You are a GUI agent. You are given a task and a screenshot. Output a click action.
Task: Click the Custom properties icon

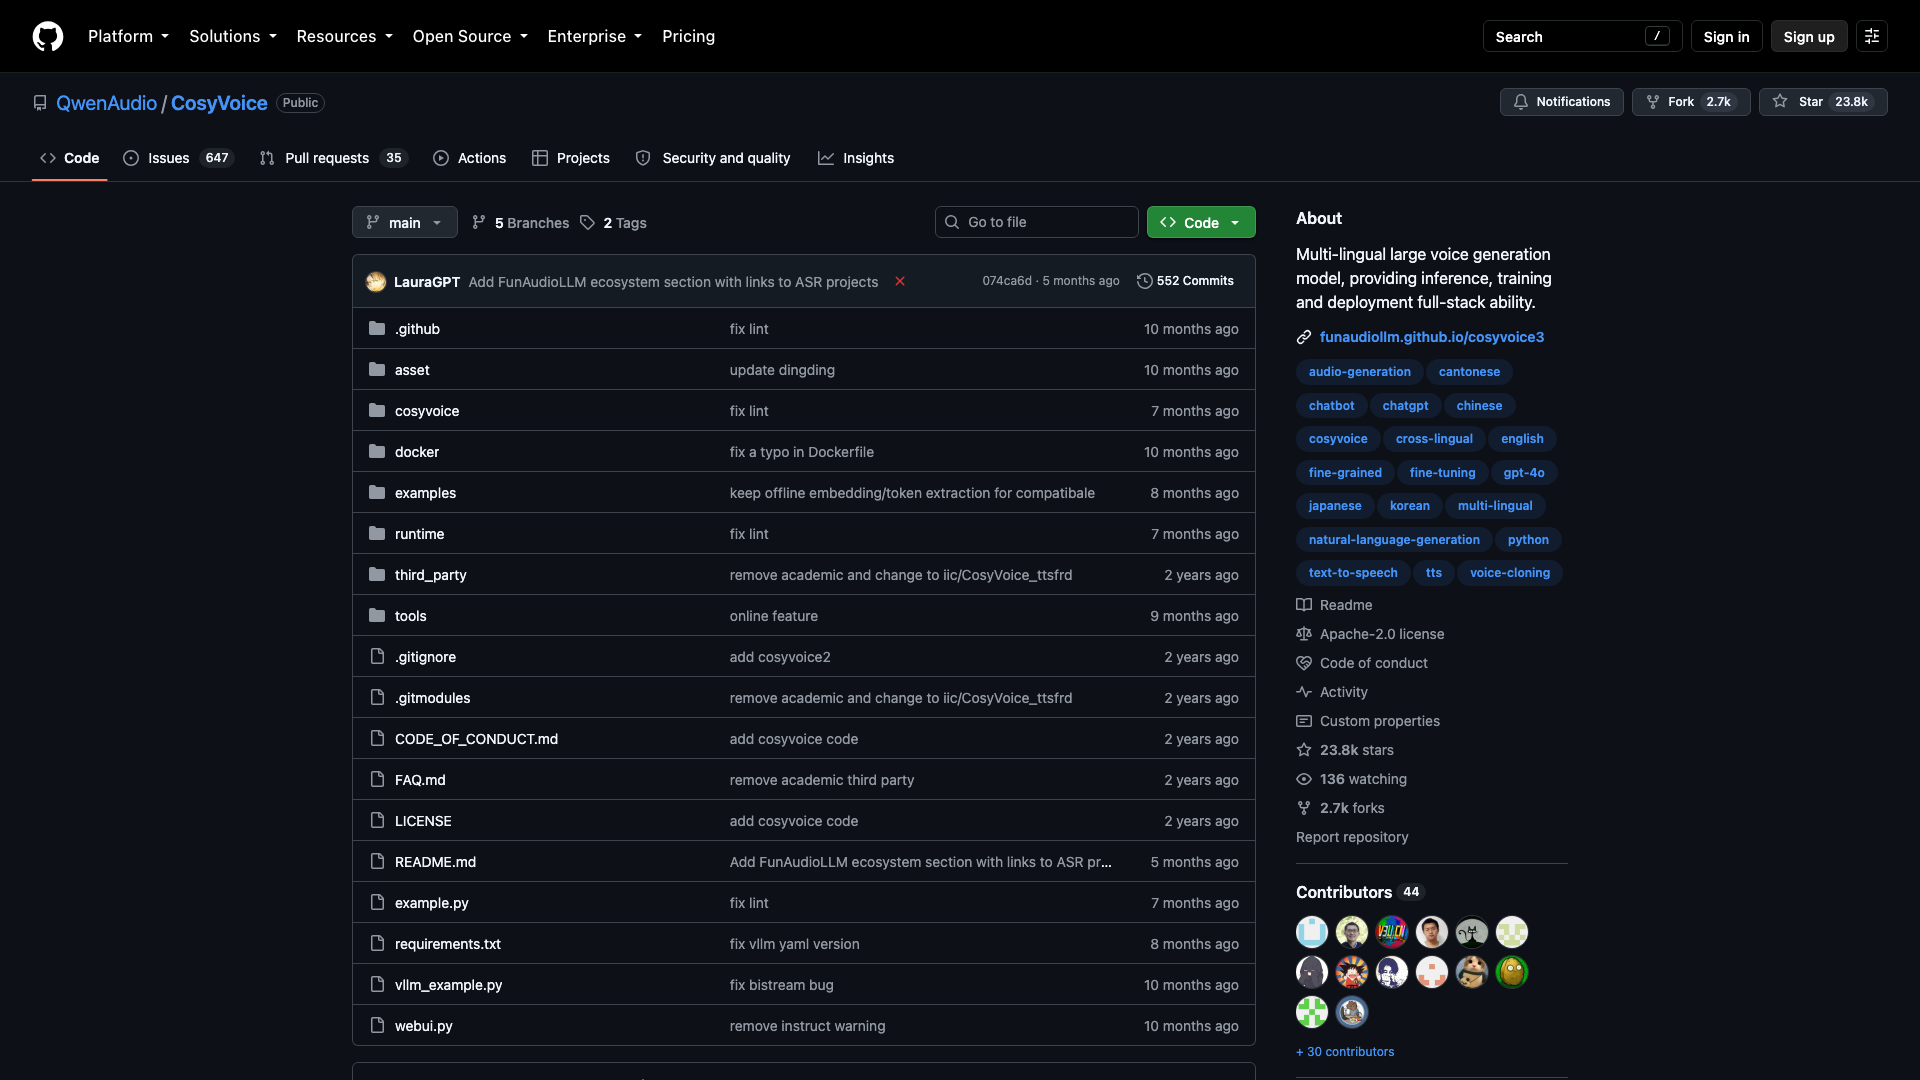pyautogui.click(x=1304, y=721)
